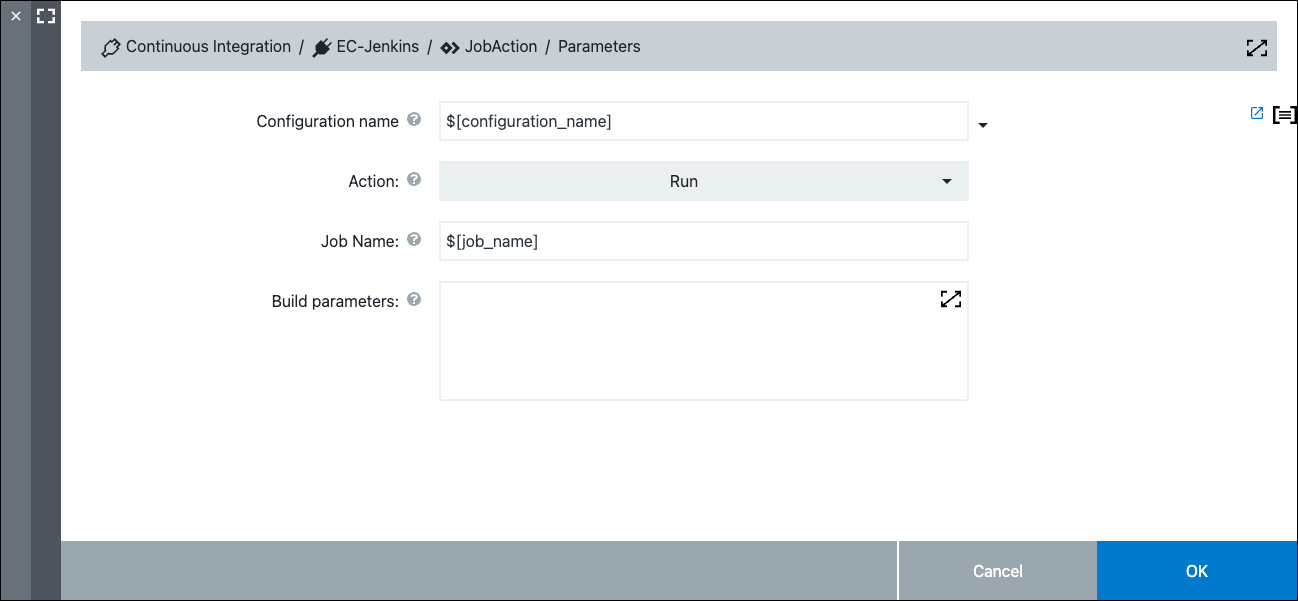Screen dimensions: 1298x601
Task: Select the JobAction breadcrumb item
Action: click(x=500, y=47)
